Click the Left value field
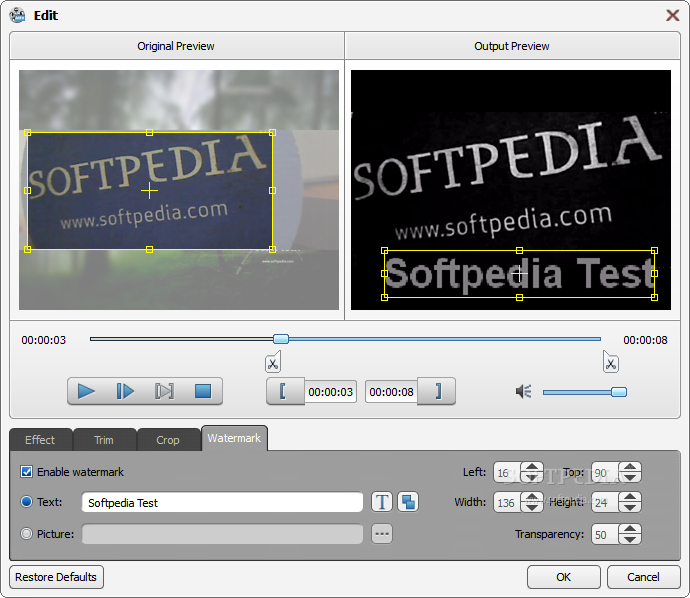The image size is (690, 598). click(507, 473)
